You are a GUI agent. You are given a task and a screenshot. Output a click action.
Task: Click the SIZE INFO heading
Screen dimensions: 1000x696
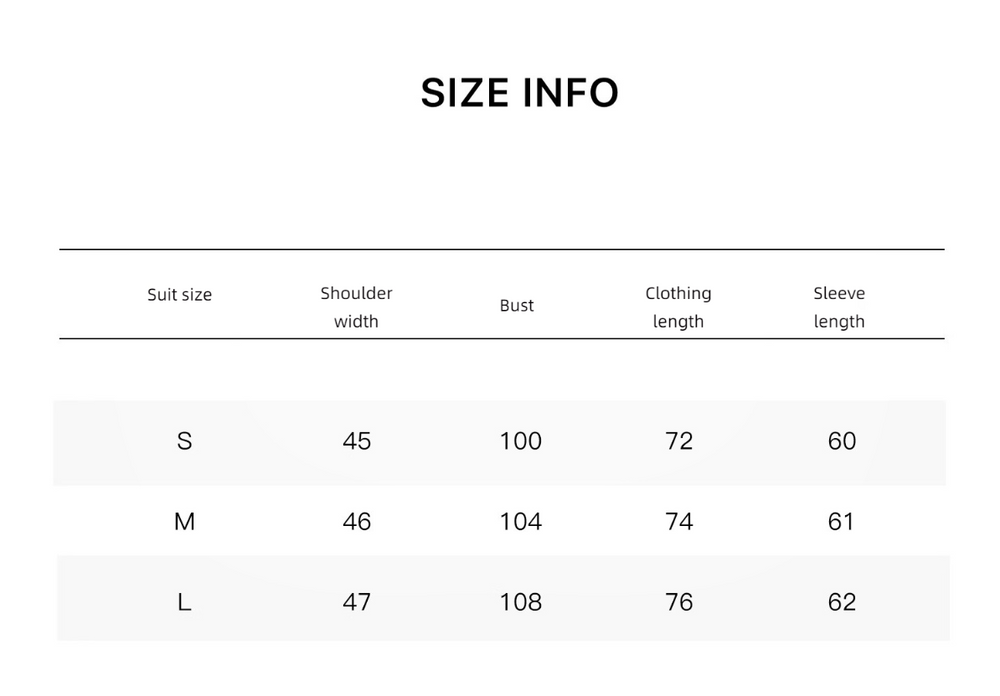tap(519, 93)
